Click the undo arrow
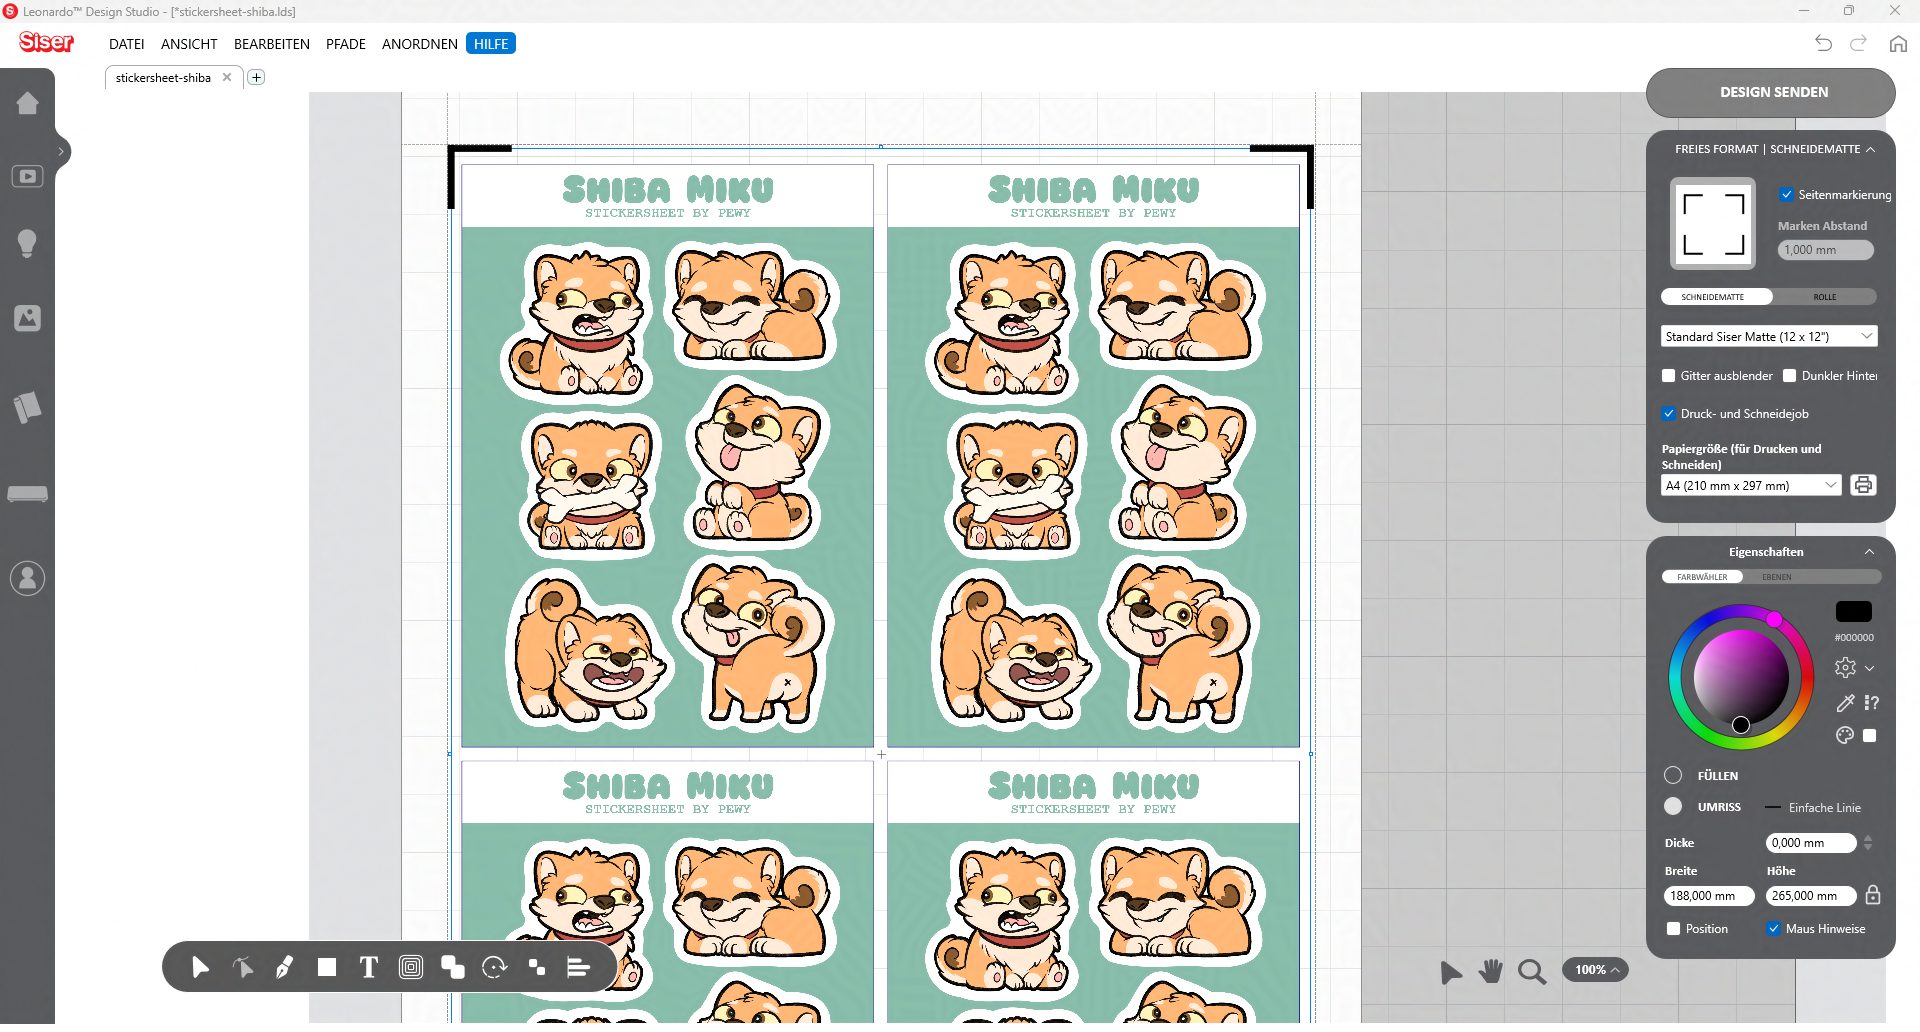This screenshot has height=1032, width=1920. tap(1823, 43)
